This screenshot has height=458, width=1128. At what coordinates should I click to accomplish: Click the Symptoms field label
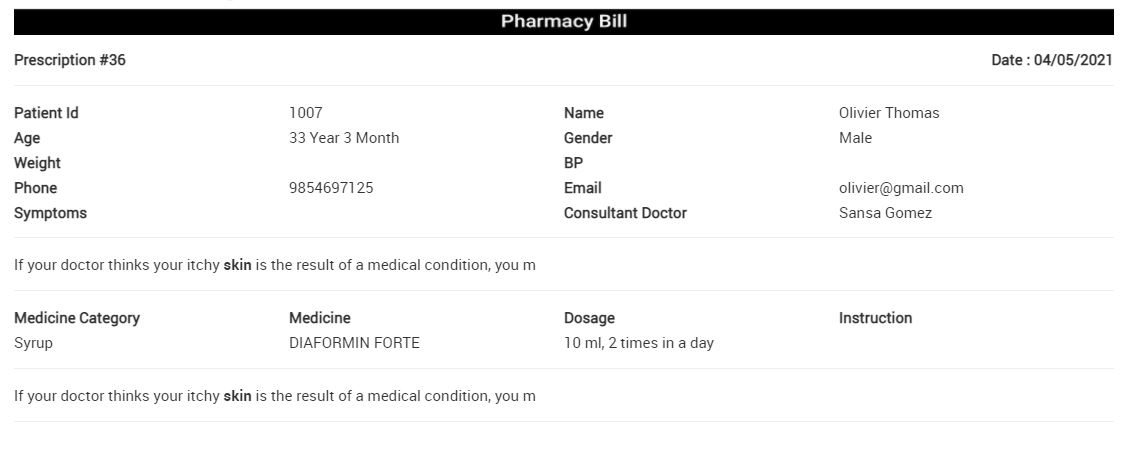50,213
